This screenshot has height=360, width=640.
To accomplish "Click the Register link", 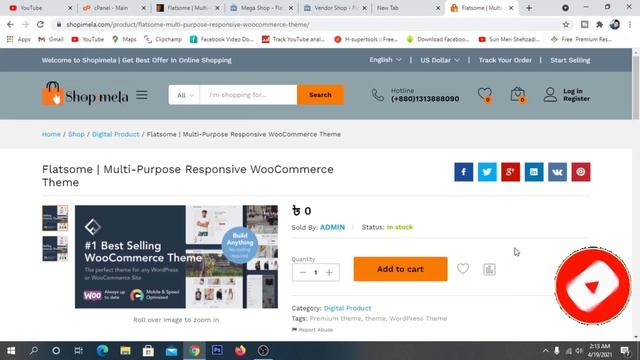I will point(576,99).
